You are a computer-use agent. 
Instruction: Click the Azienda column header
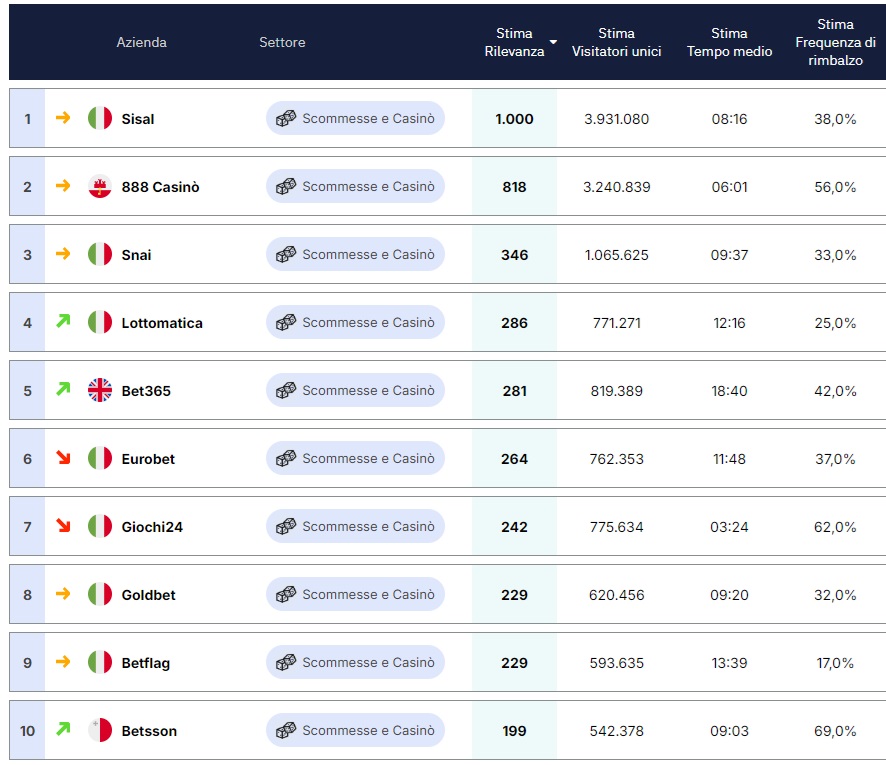[x=141, y=42]
